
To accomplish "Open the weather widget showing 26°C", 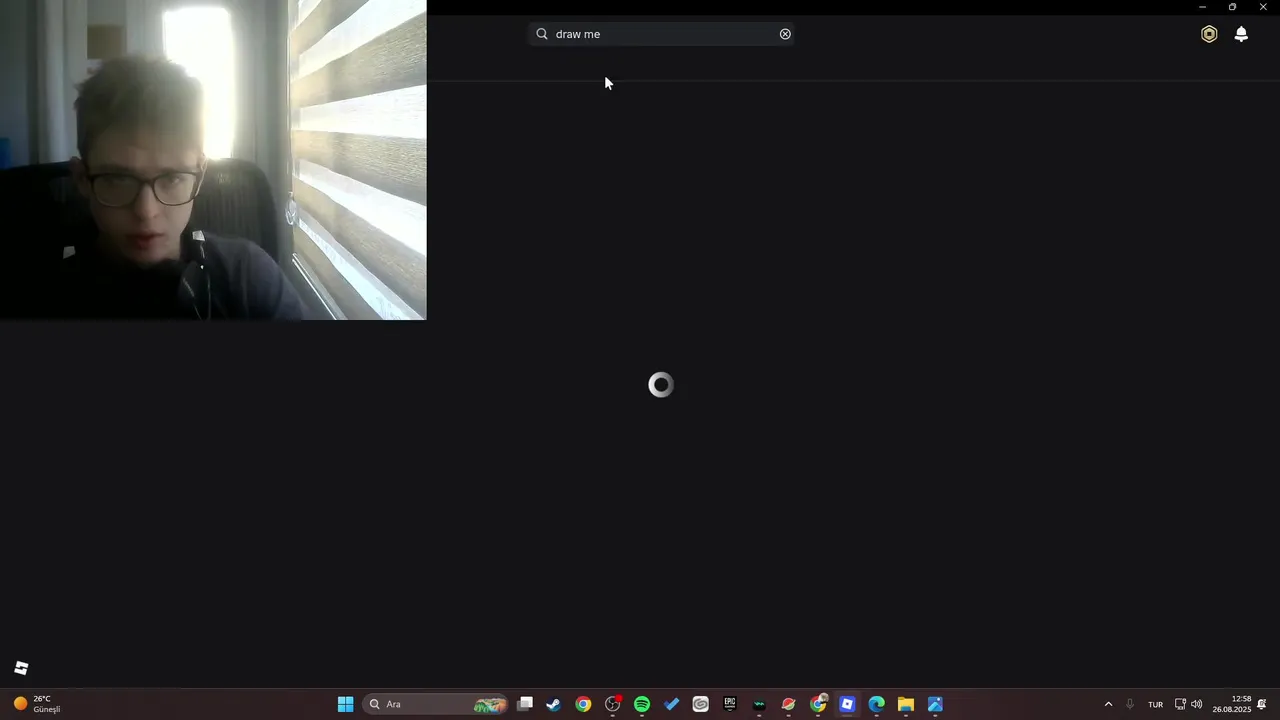I will [x=37, y=704].
